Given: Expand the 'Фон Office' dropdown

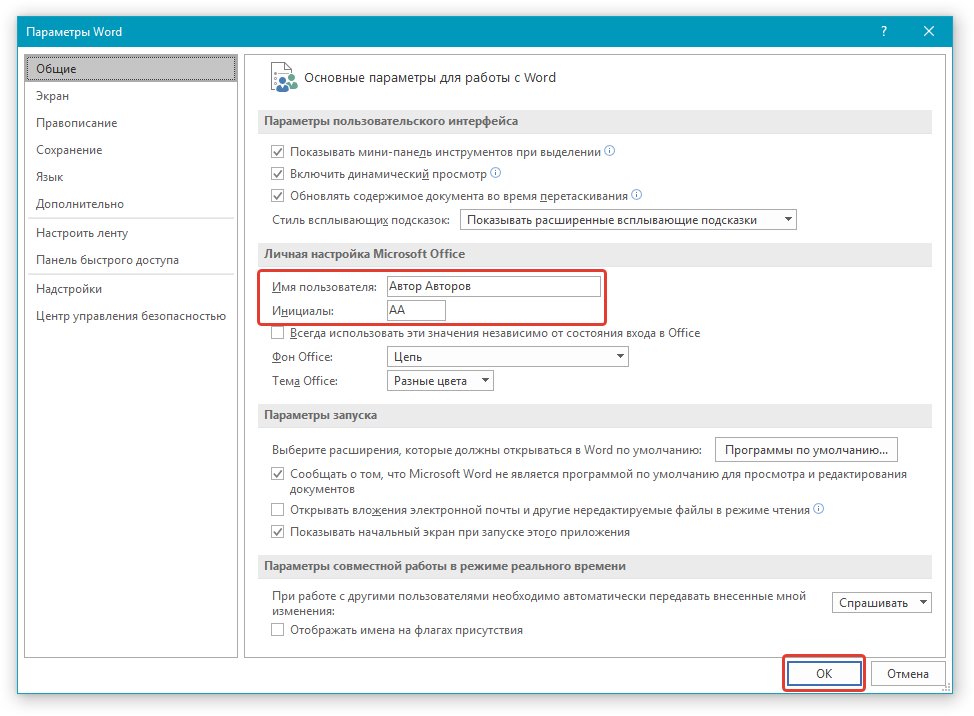Looking at the screenshot, I should pyautogui.click(x=507, y=357).
